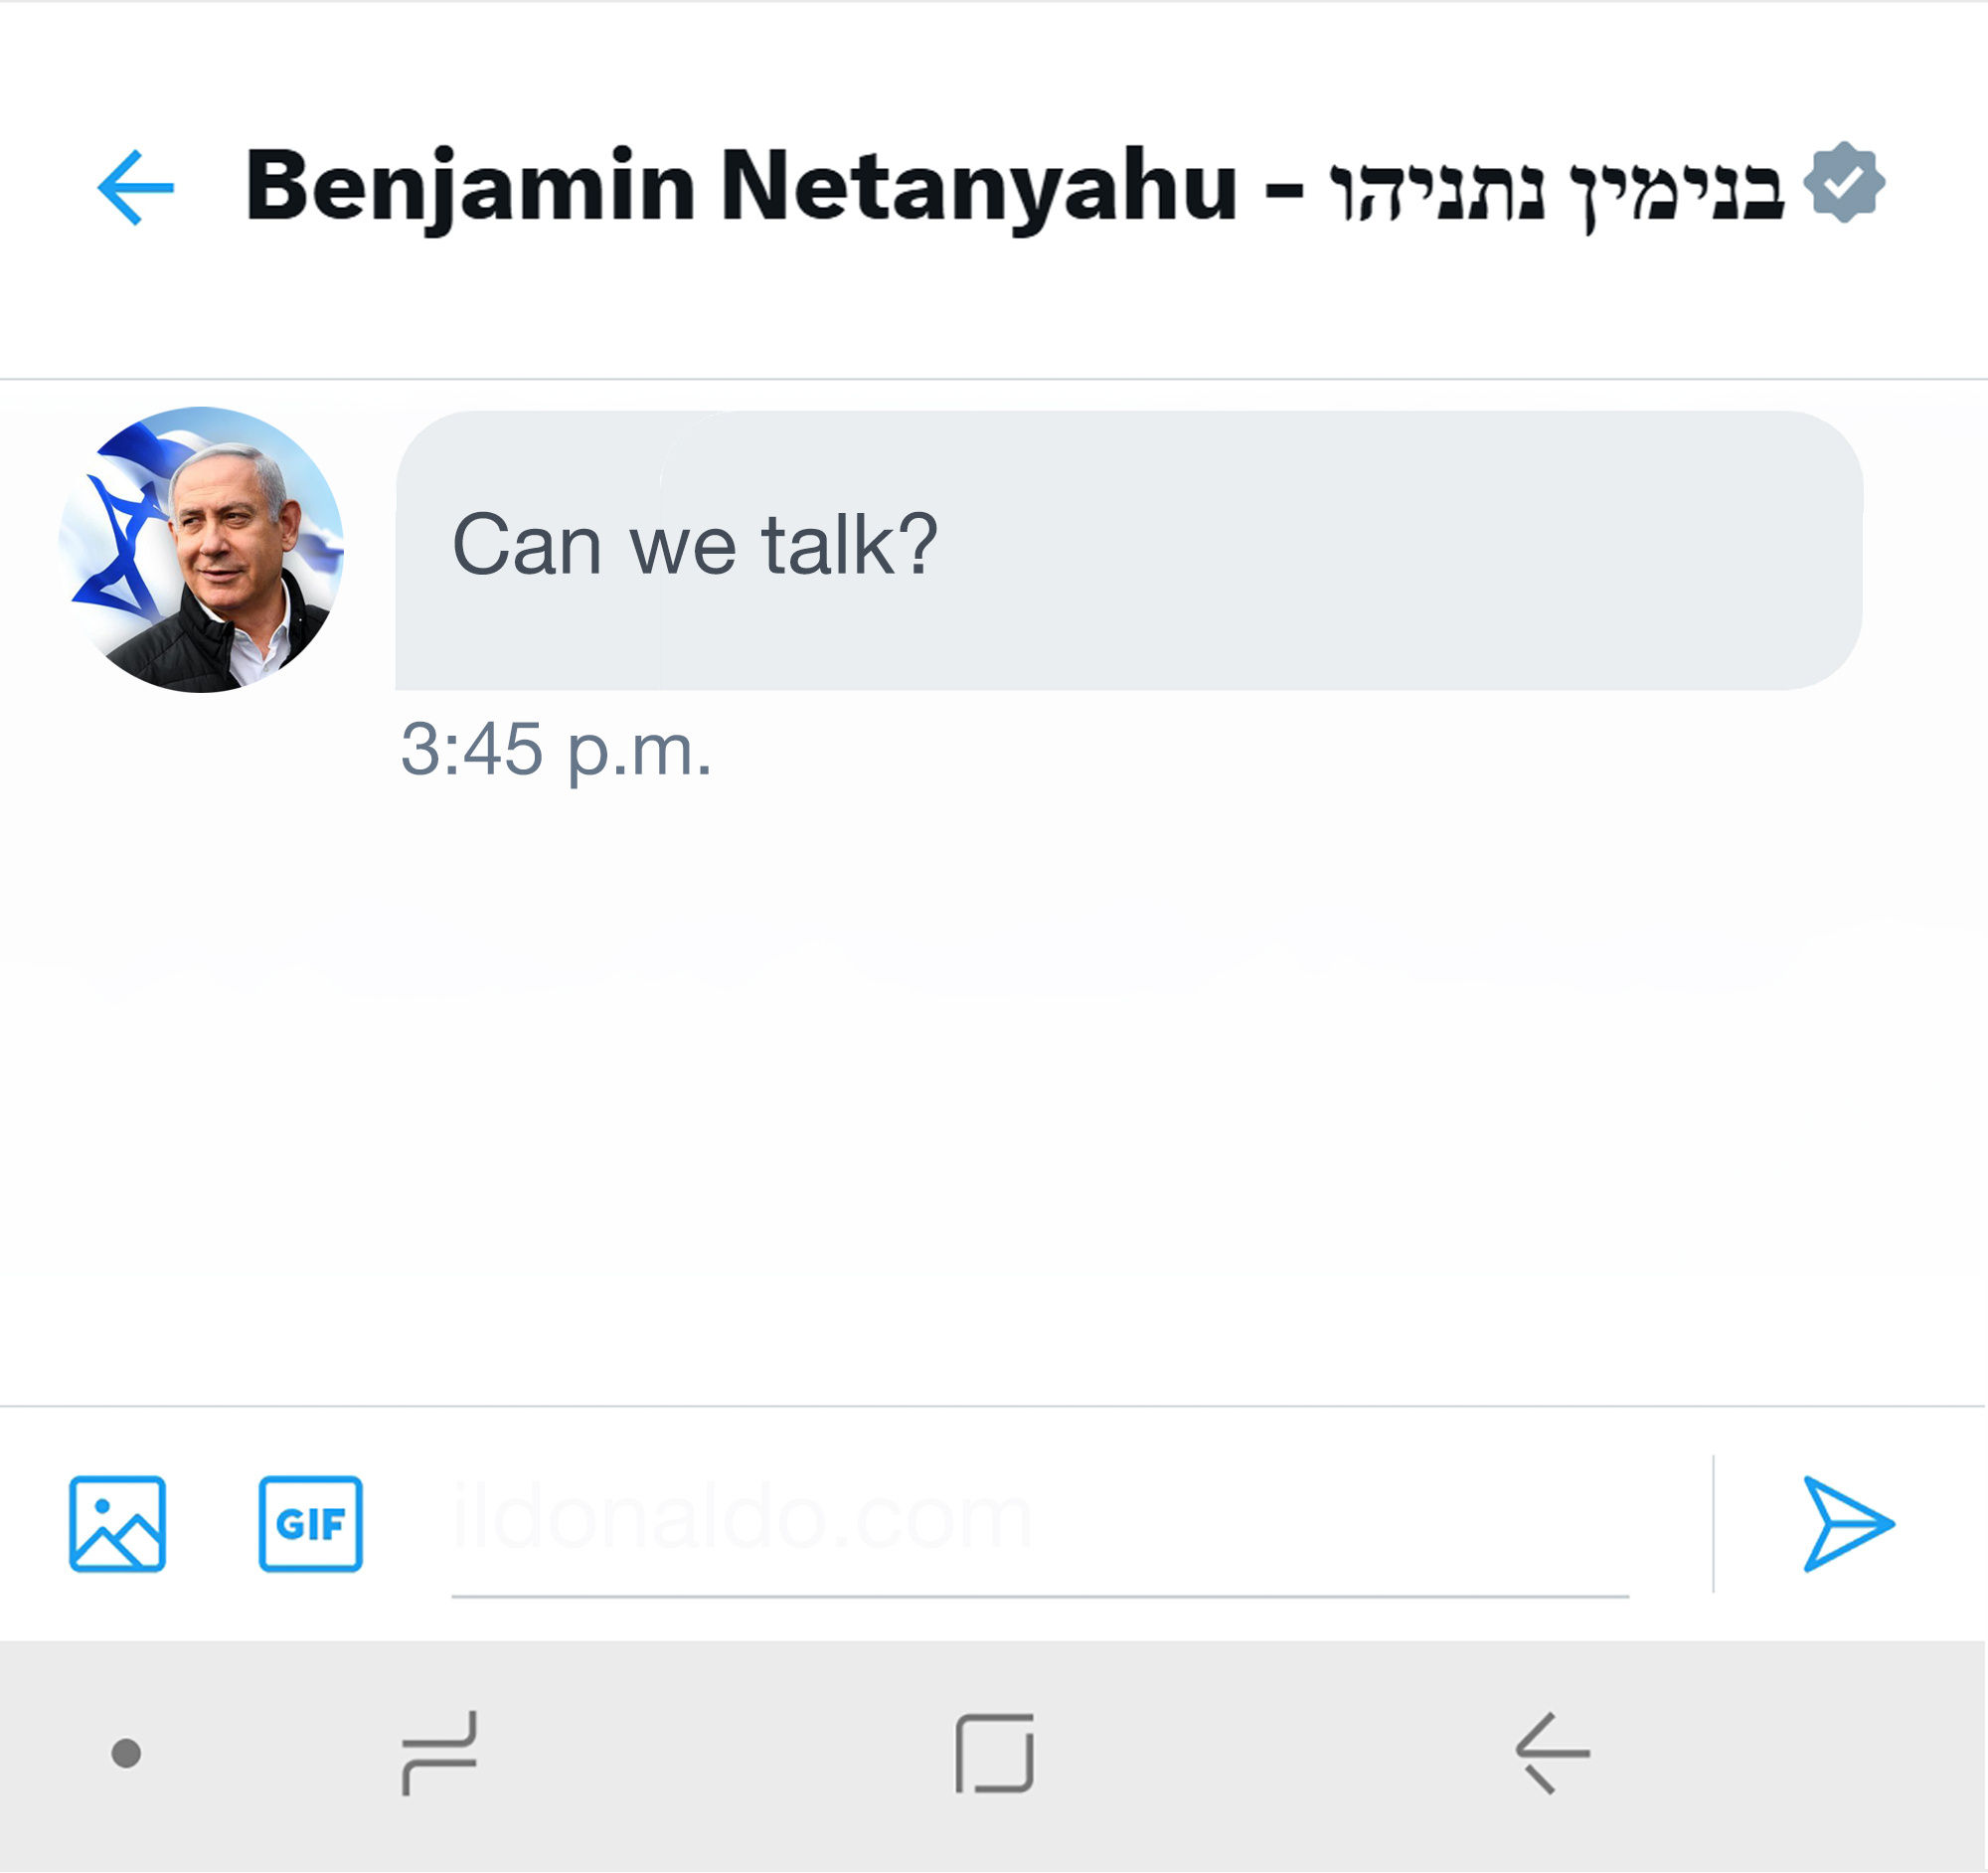
Task: Tap the 3:45 p.m. timestamp
Action: coord(556,750)
